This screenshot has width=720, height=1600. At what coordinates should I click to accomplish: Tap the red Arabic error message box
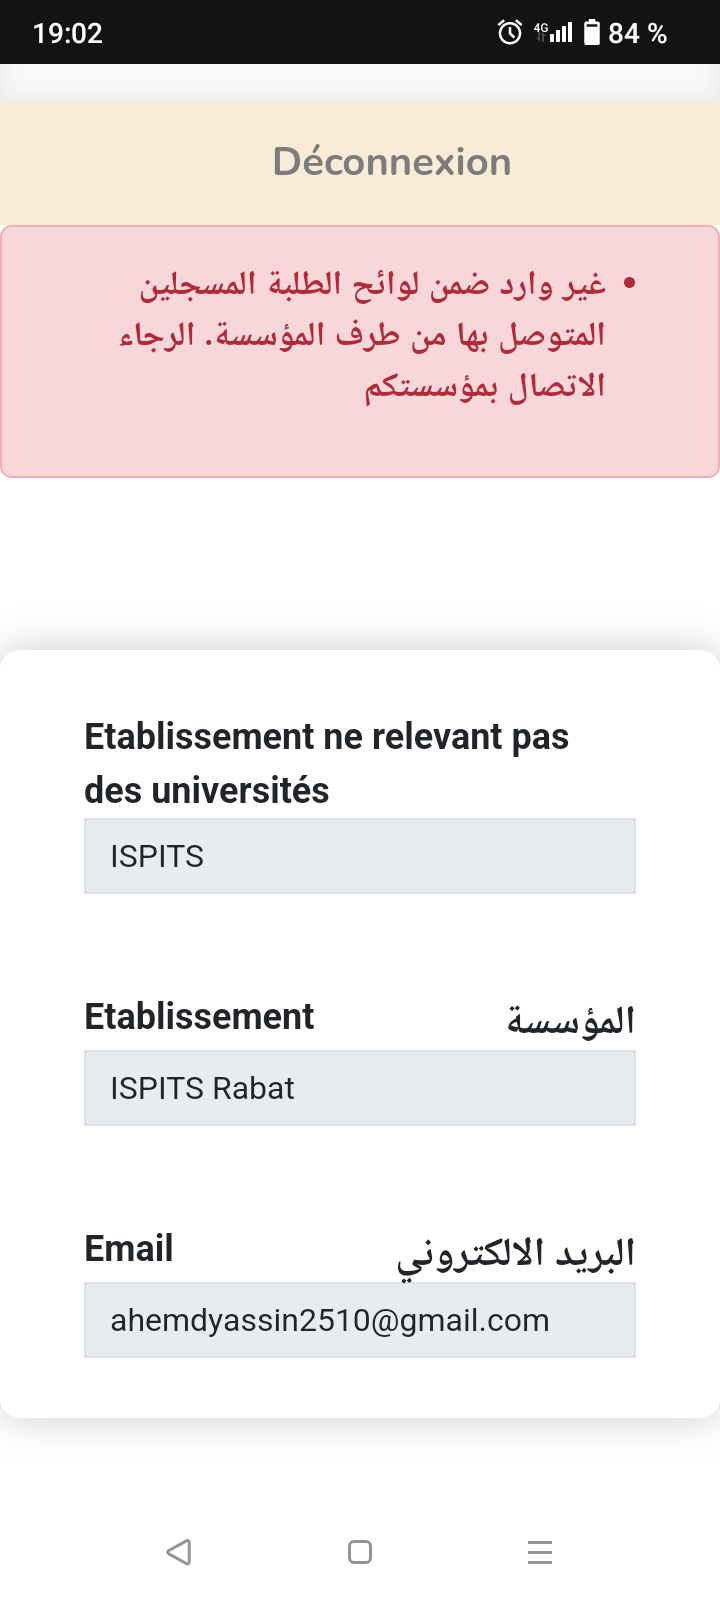click(360, 352)
